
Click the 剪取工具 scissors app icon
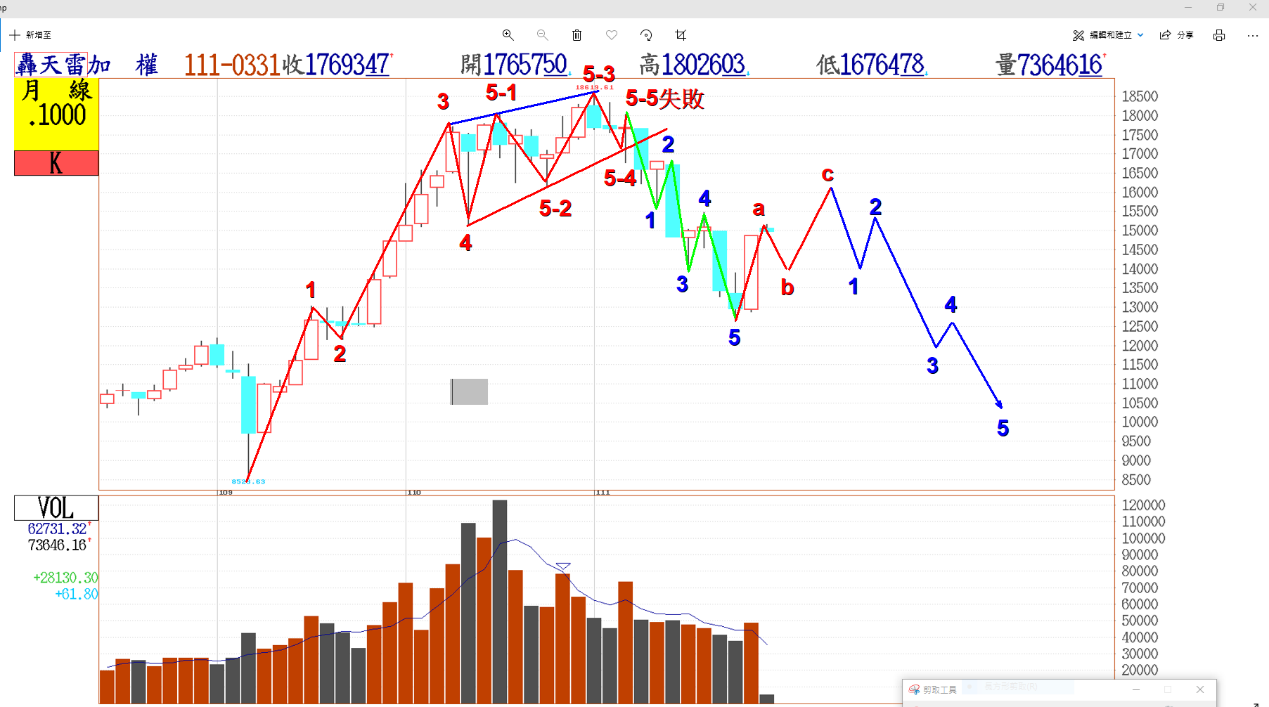pos(914,690)
